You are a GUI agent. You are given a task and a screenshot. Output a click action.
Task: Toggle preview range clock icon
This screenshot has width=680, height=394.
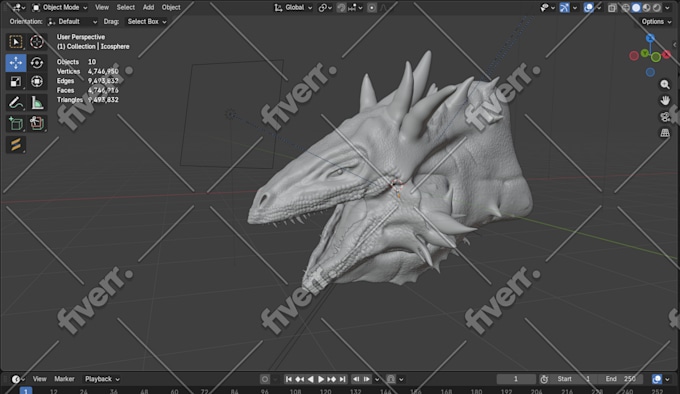(x=544, y=379)
